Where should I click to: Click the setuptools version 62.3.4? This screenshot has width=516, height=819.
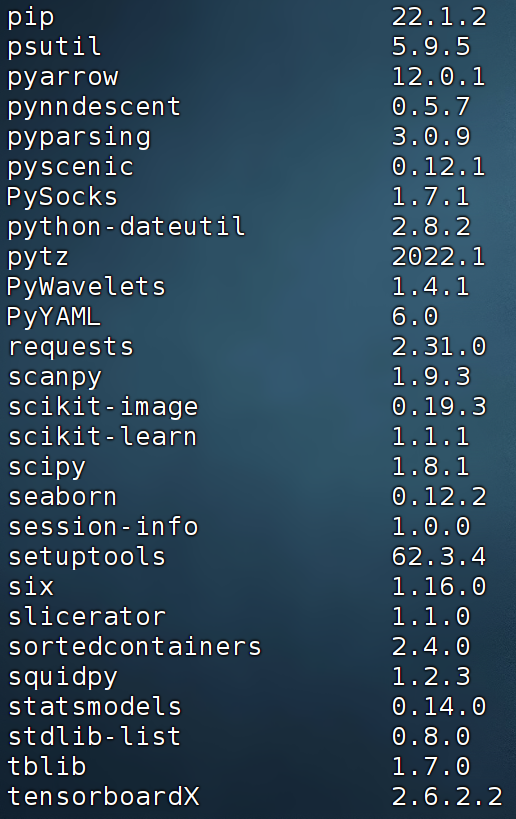439,557
